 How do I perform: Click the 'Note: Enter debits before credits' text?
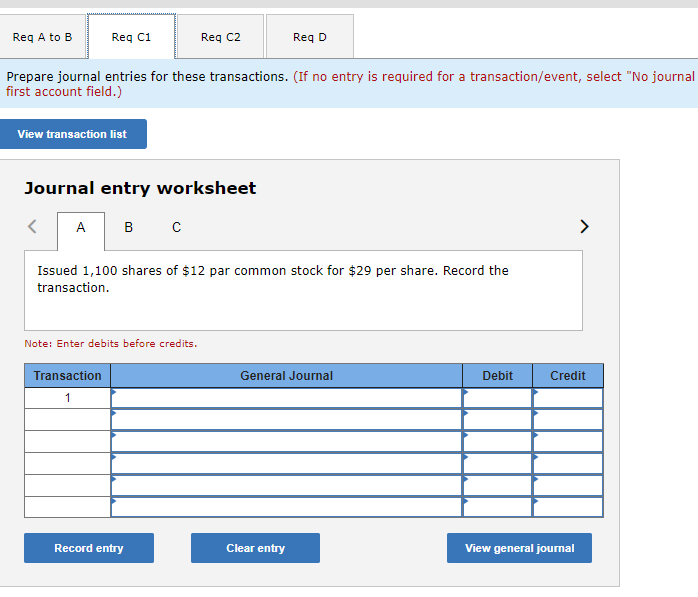(x=111, y=344)
